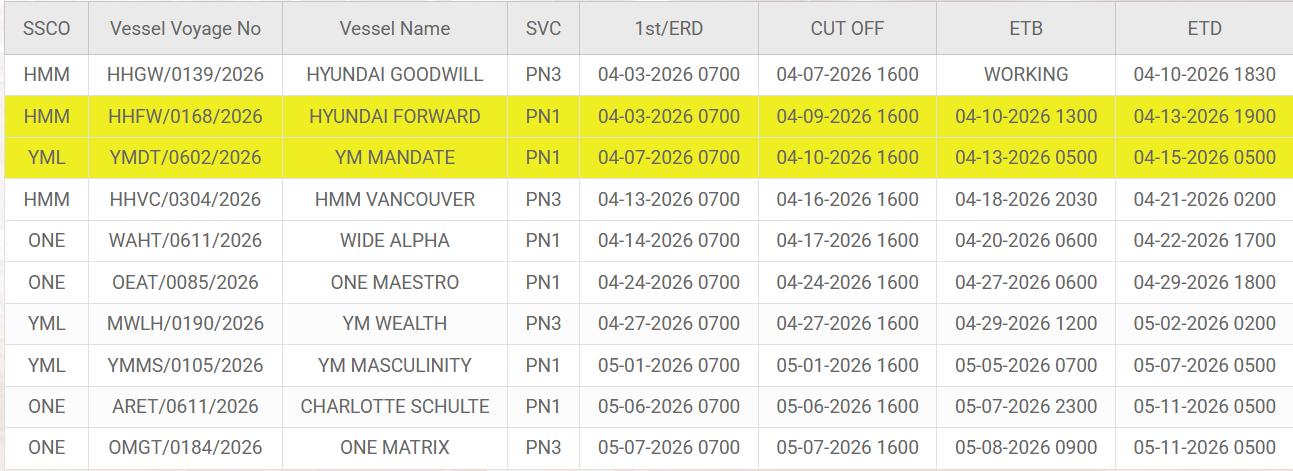Click voyage number OMGT/0184/2026
This screenshot has height=471, width=1293.
(x=185, y=447)
